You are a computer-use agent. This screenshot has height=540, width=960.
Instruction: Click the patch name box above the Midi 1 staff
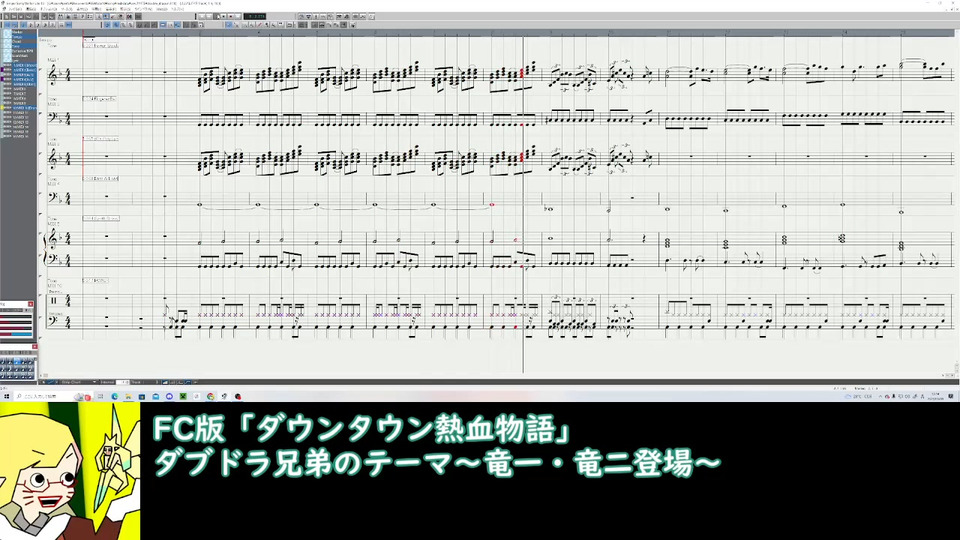101,46
